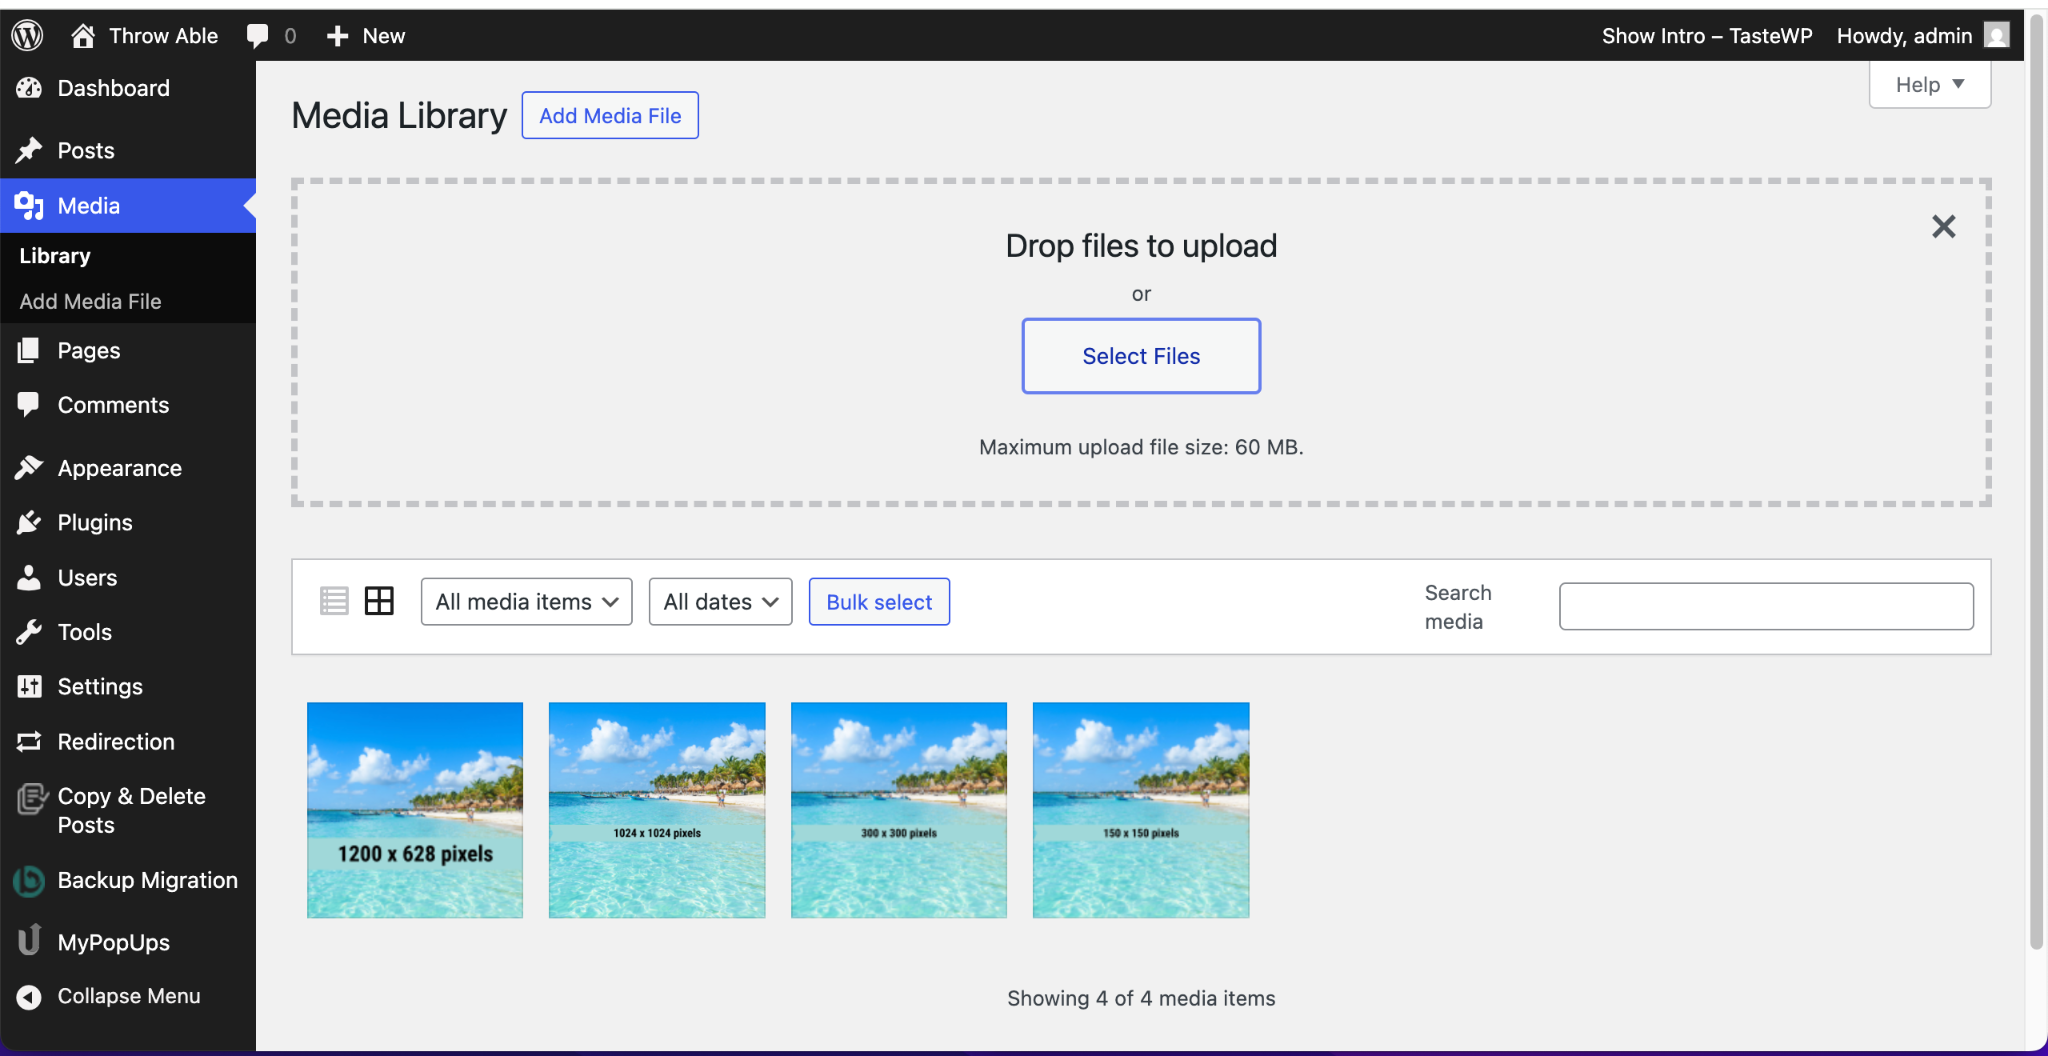Open the comments bubble in admin bar
This screenshot has height=1056, width=2048.
(x=258, y=36)
